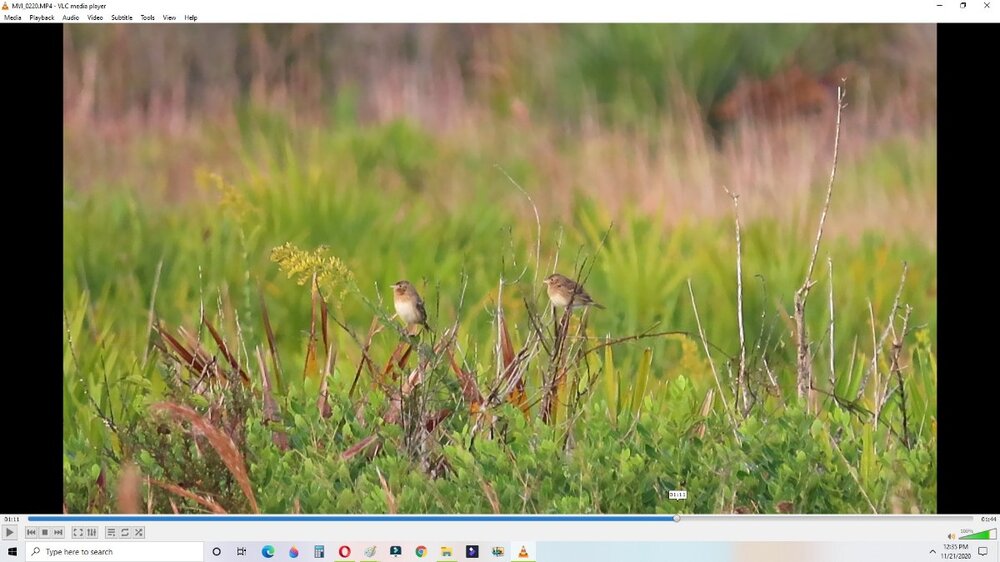This screenshot has width=1000, height=562.
Task: Click the taskbar search box
Action: coord(115,552)
